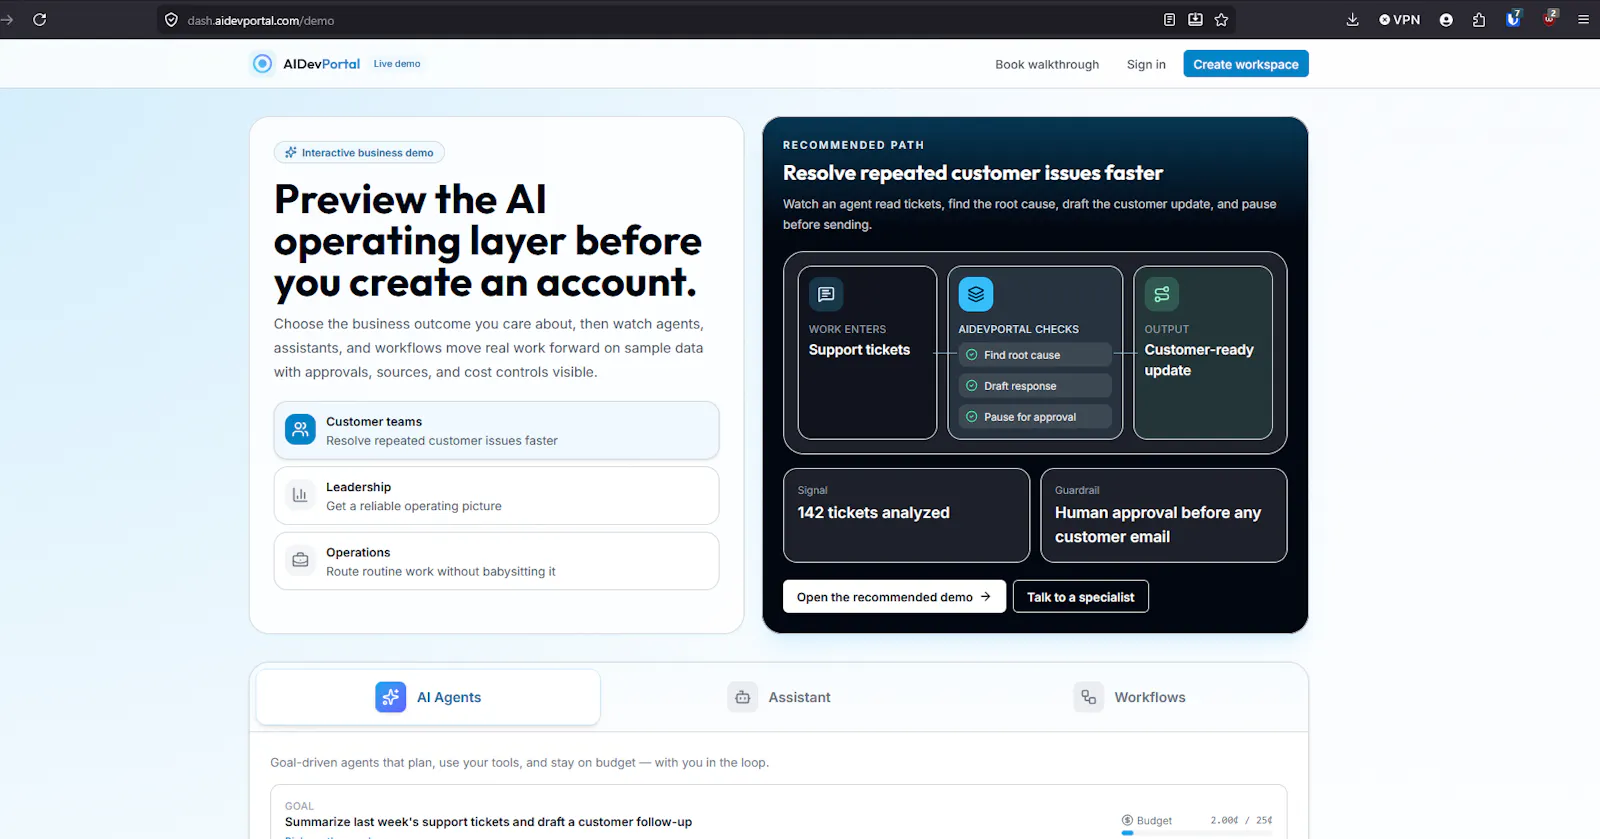Bookmark this page with the star icon

click(1221, 19)
